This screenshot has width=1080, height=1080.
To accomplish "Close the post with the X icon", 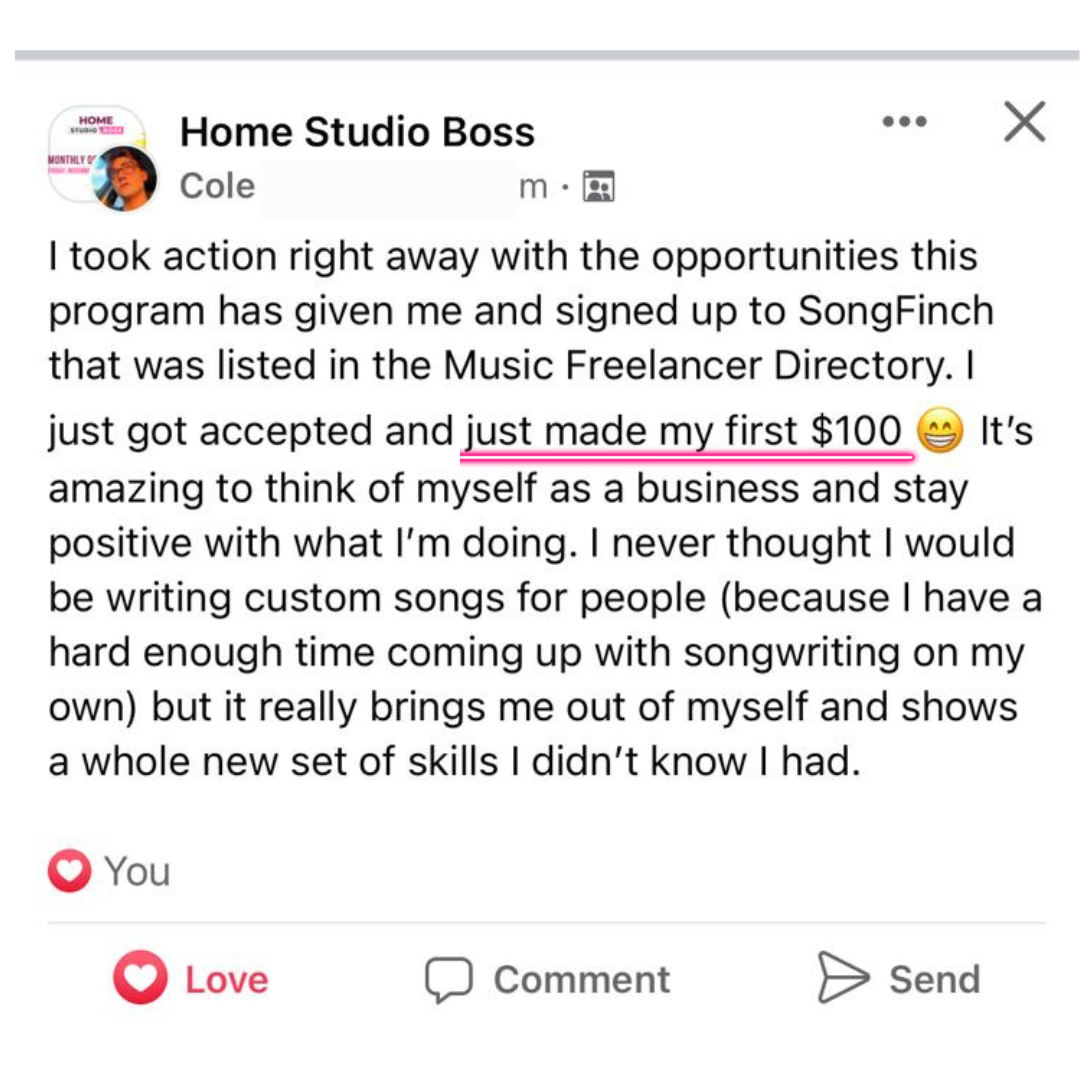I will click(x=1023, y=122).
